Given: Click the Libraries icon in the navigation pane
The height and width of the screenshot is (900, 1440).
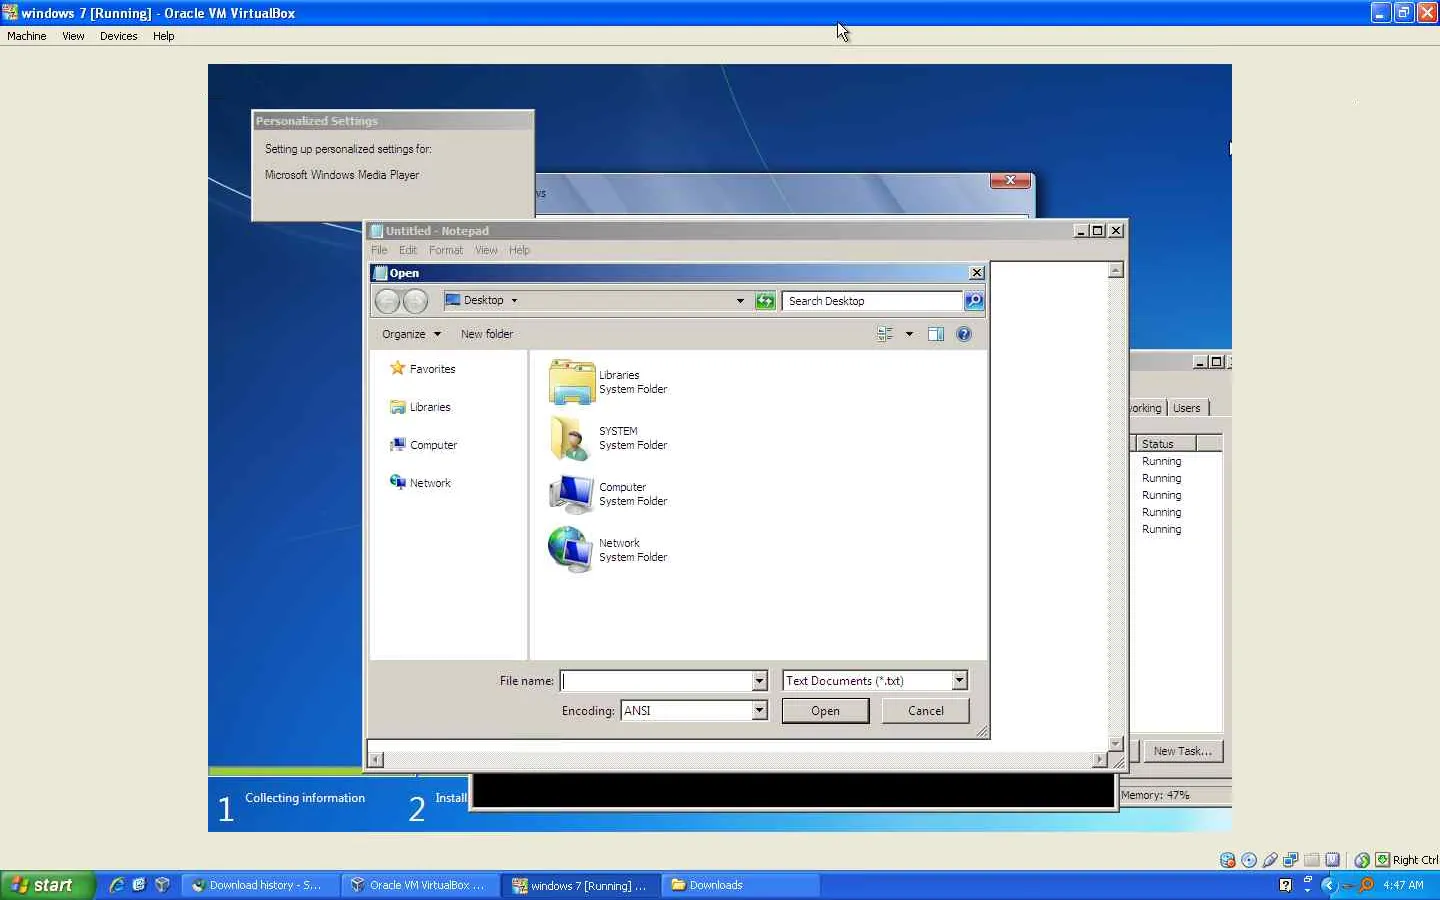Looking at the screenshot, I should 397,407.
